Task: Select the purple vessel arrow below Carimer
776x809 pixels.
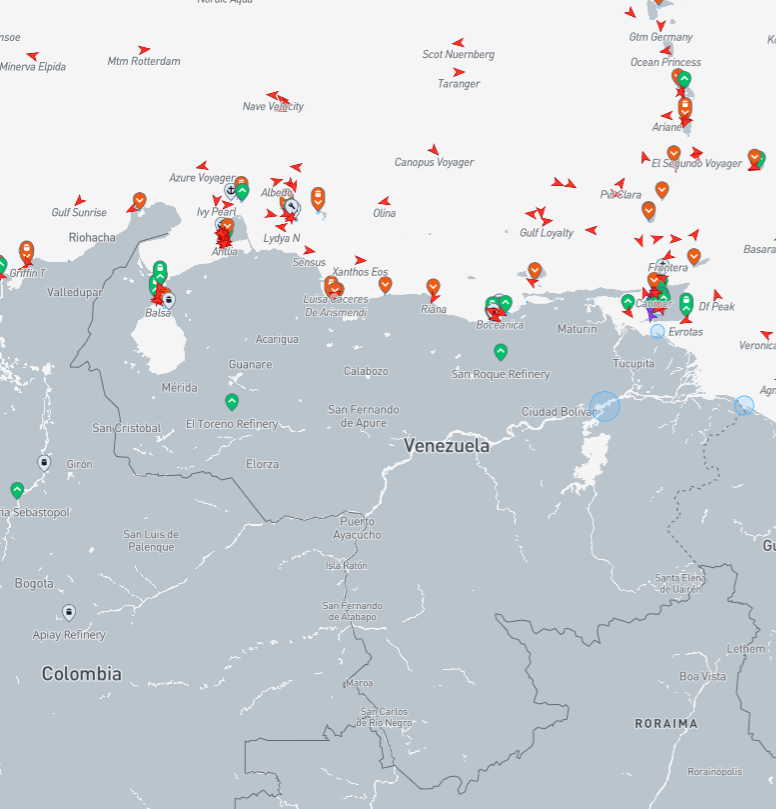Action: 653,314
